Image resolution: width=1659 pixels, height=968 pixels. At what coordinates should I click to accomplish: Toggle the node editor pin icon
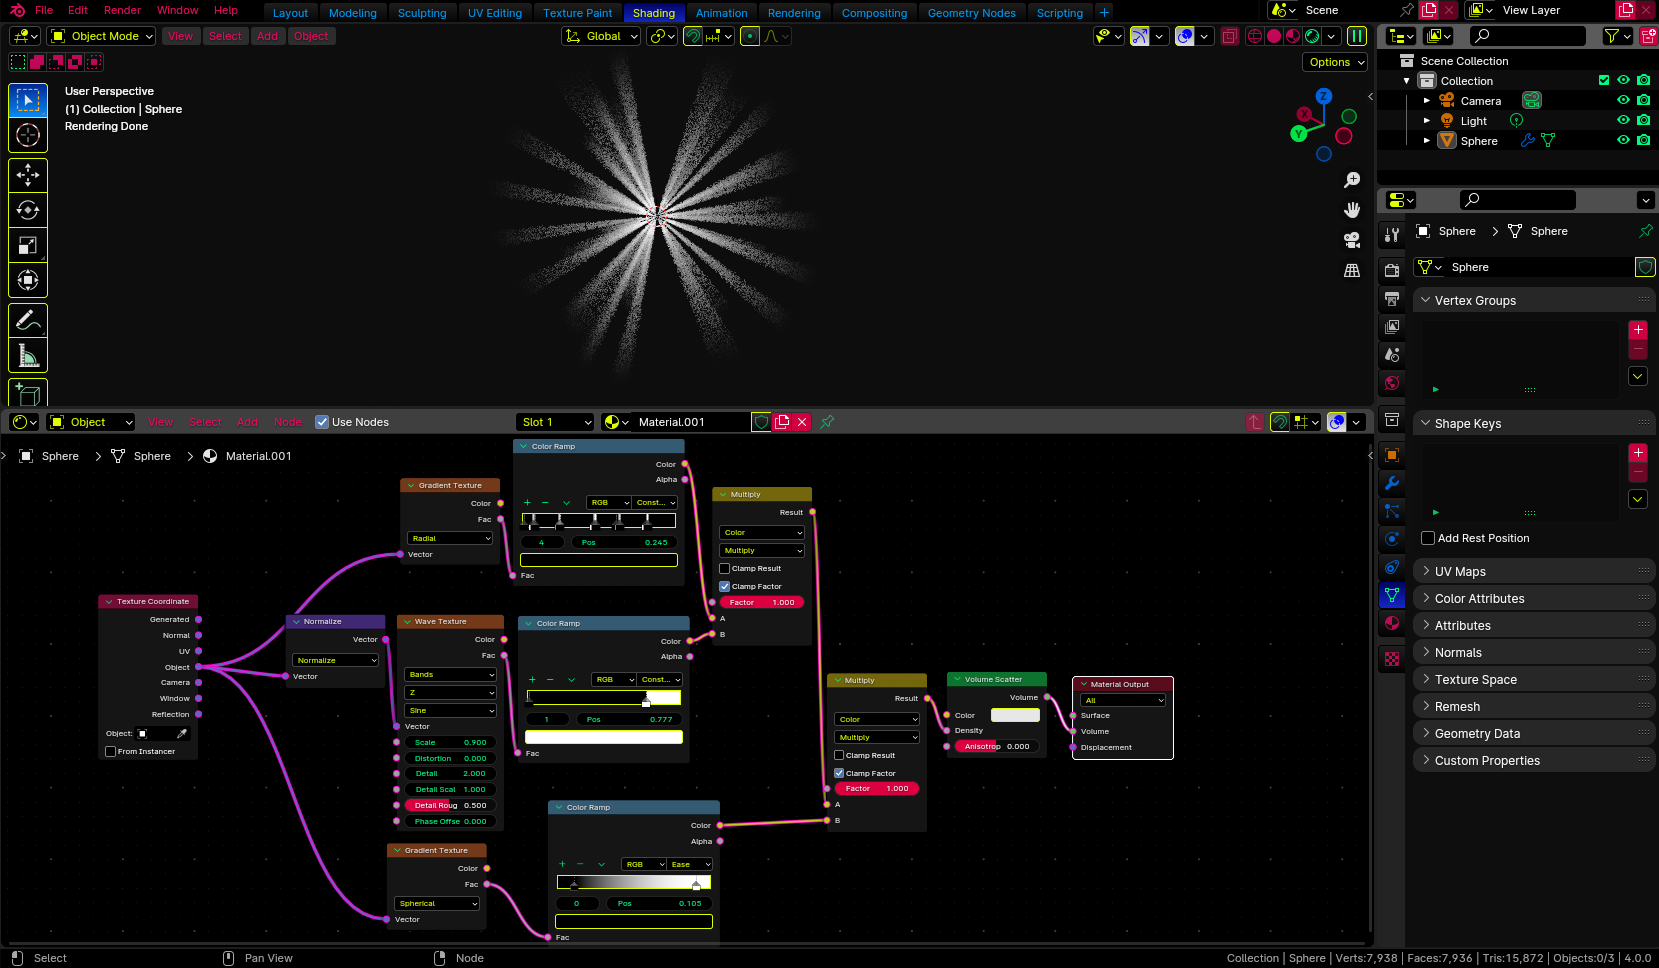tap(827, 422)
